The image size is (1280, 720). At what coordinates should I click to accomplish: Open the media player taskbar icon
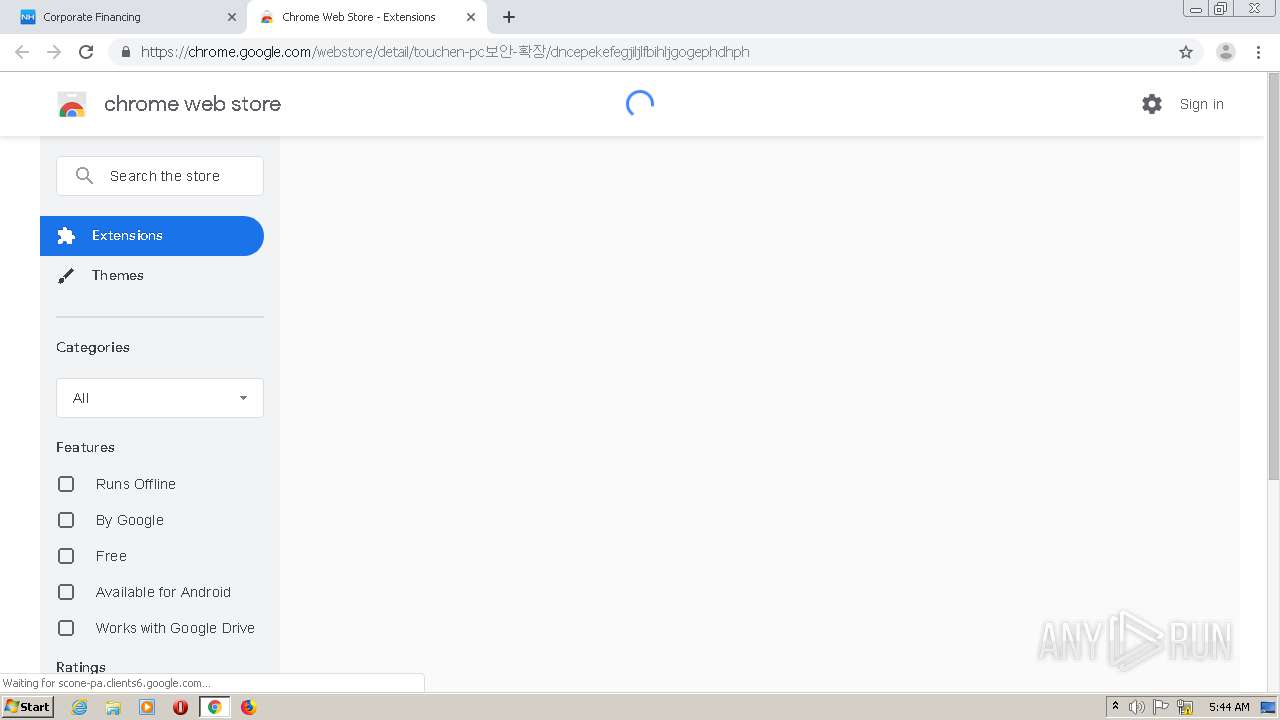(x=147, y=707)
